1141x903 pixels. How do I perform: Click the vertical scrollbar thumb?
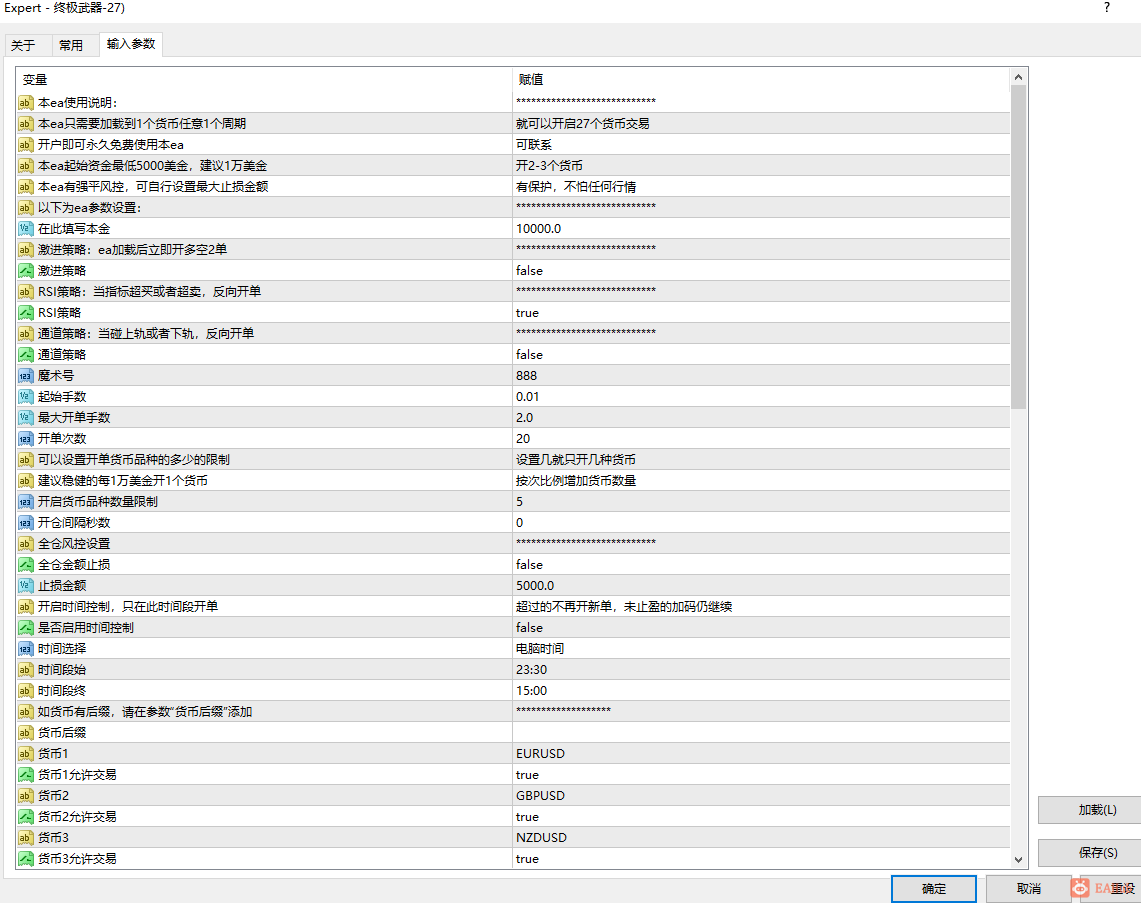pos(1018,247)
